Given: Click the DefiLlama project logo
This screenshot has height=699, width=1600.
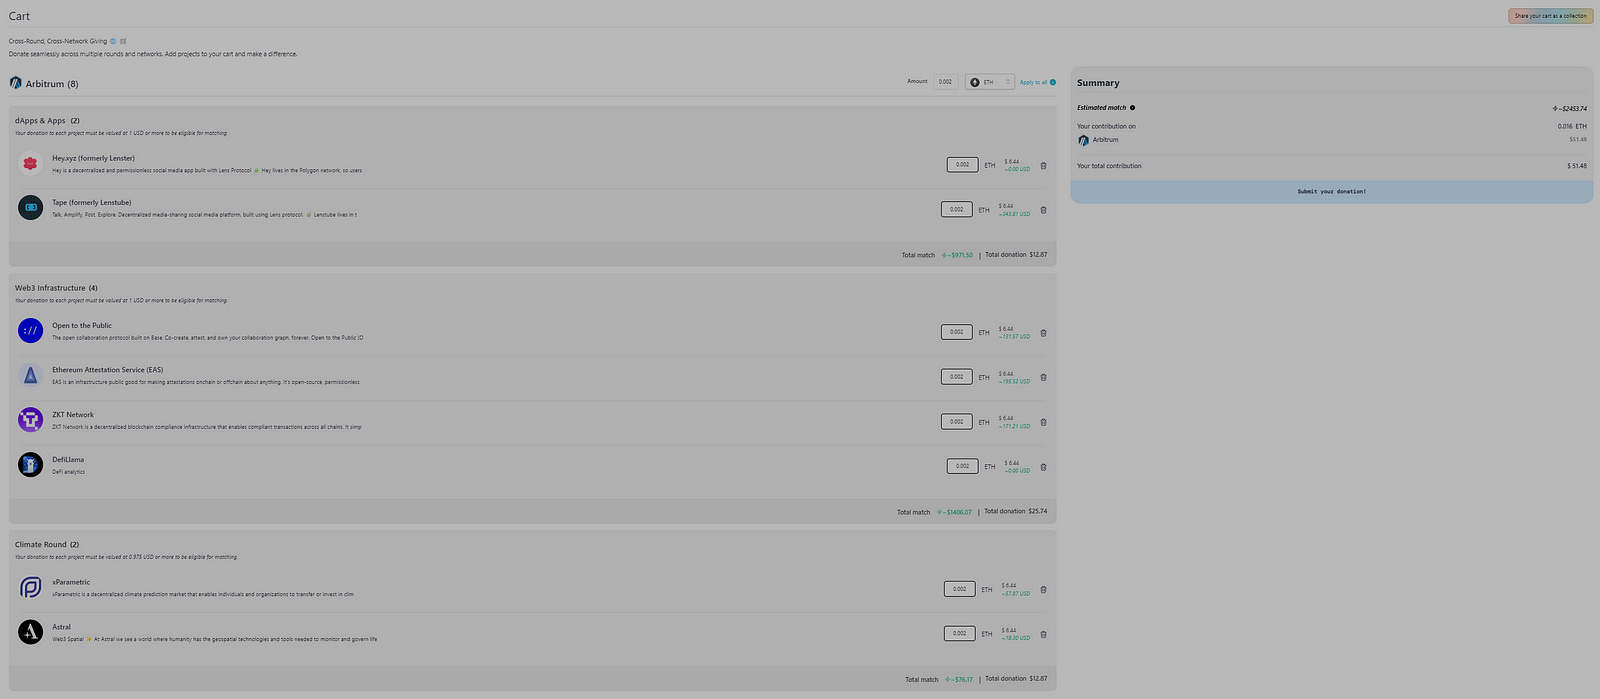Looking at the screenshot, I should click(30, 464).
